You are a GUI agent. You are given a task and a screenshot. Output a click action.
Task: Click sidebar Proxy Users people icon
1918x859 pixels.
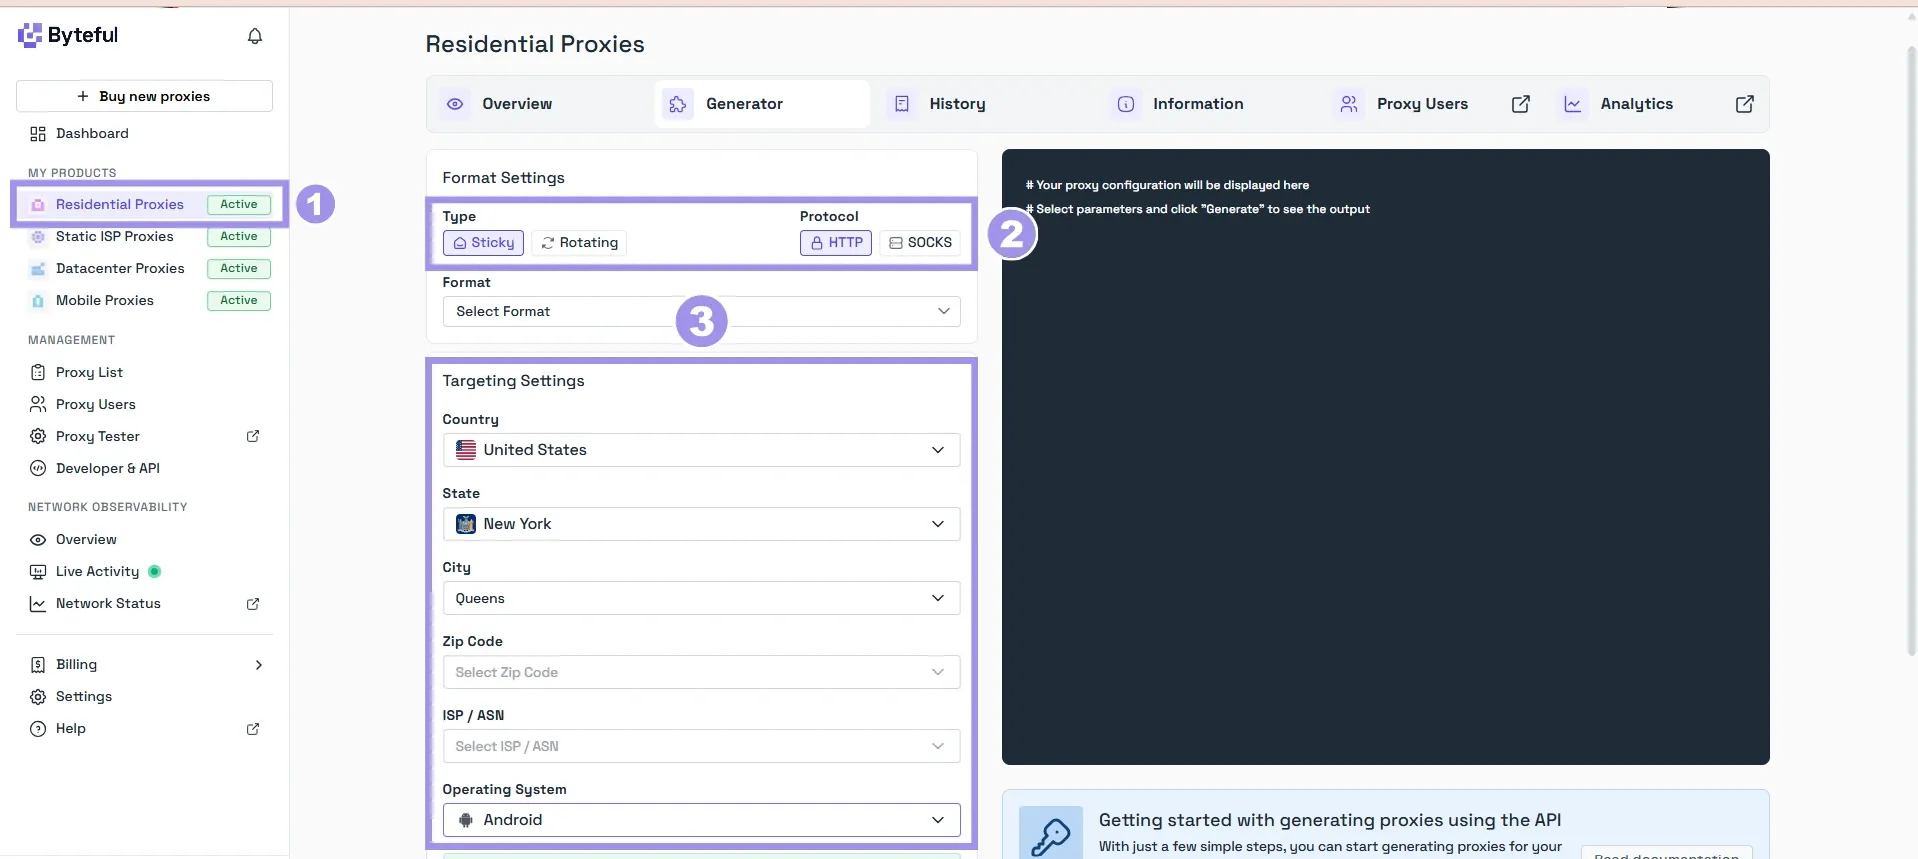(38, 404)
